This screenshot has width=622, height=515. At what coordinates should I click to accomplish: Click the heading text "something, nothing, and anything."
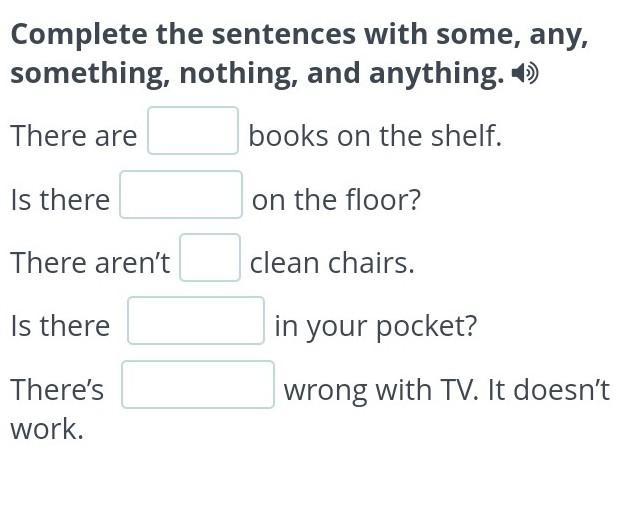[257, 74]
